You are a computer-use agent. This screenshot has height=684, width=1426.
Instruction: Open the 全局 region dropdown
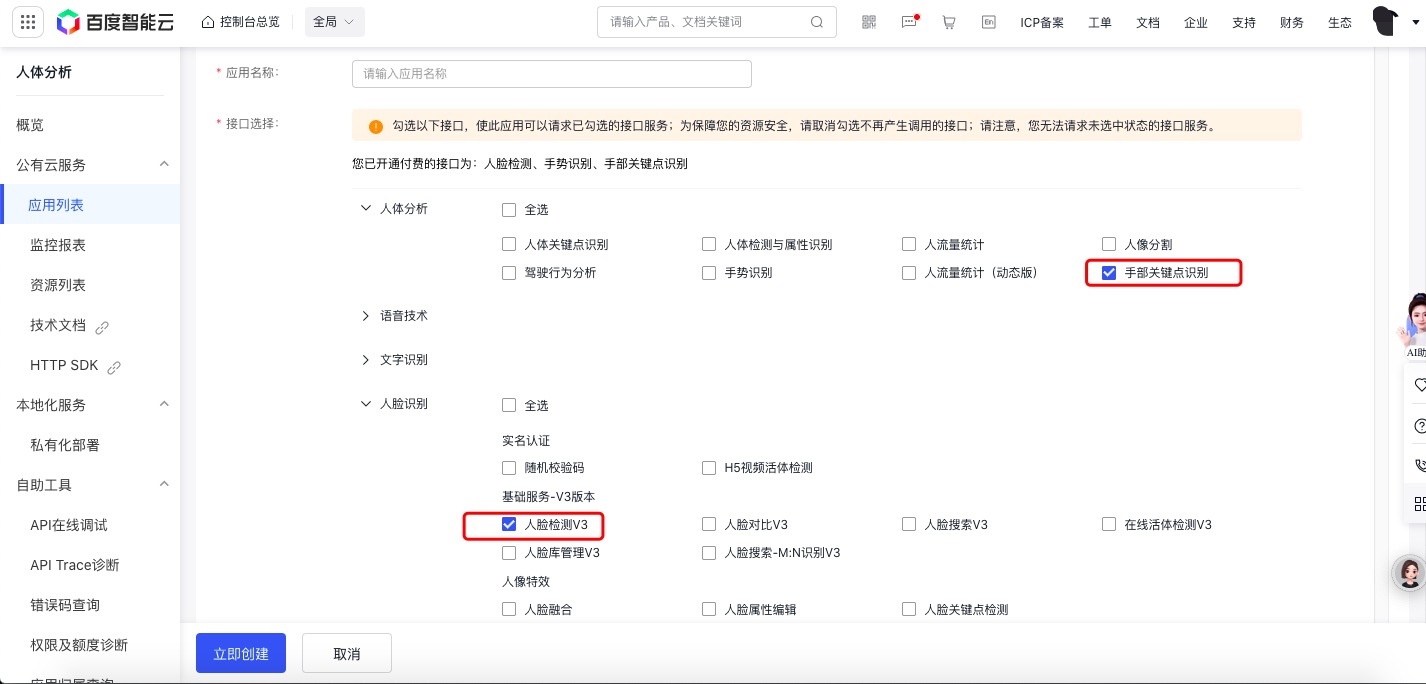click(x=334, y=21)
